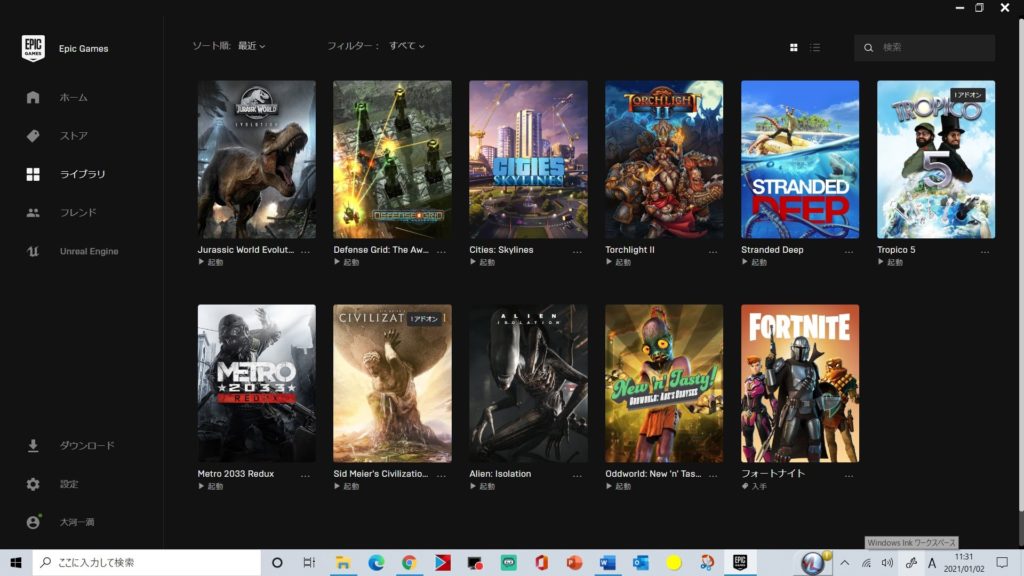1024x576 pixels.
Task: Select the Oddworld New 'n' Tasty cover
Action: 664,383
